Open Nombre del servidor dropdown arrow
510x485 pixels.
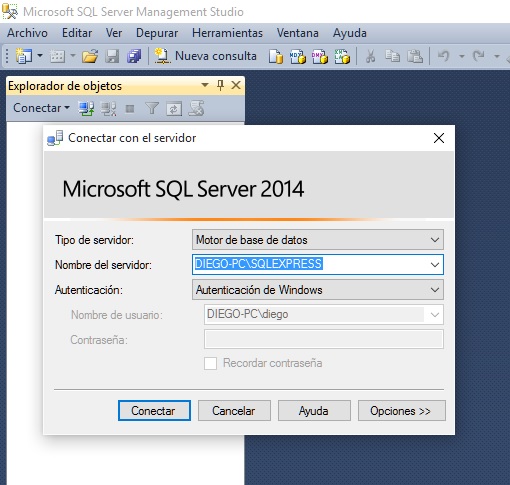point(435,265)
